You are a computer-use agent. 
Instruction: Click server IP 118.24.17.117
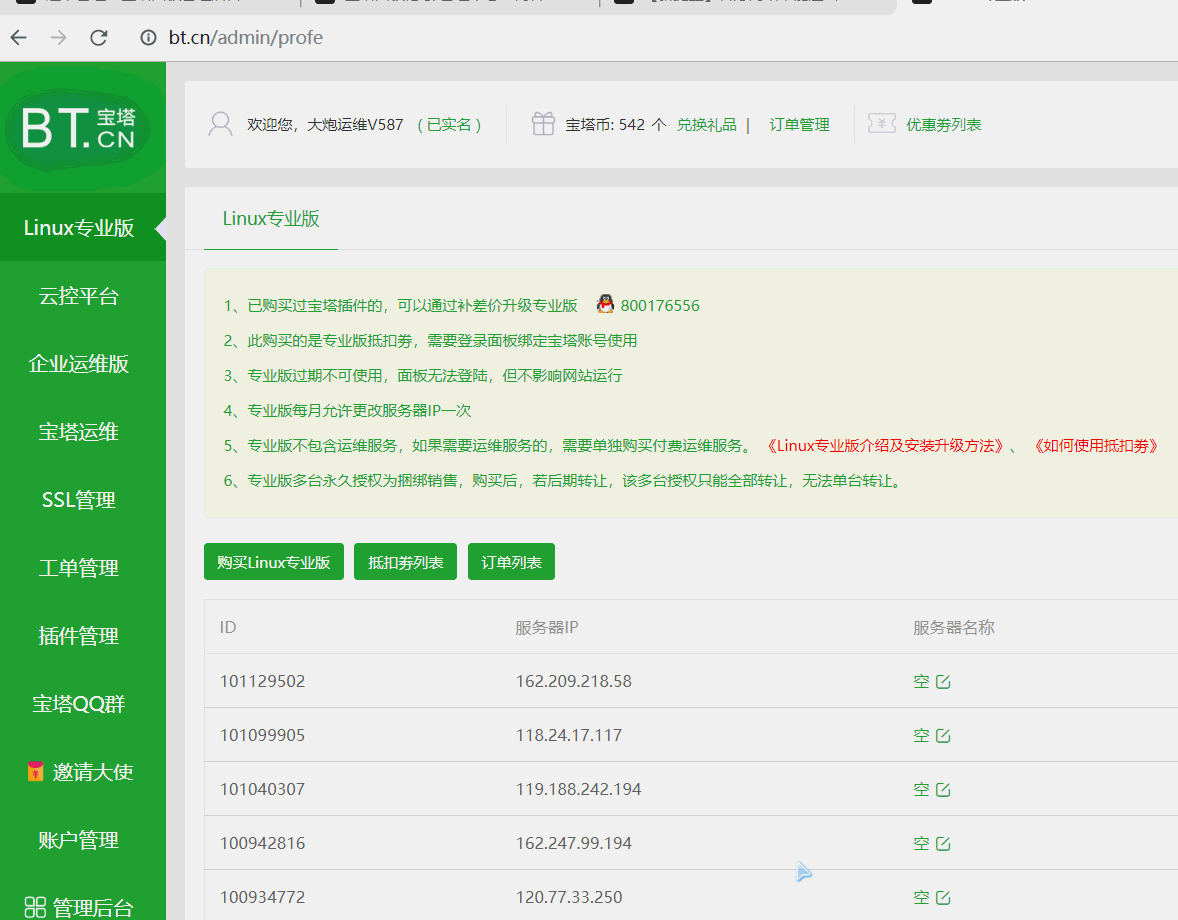569,735
